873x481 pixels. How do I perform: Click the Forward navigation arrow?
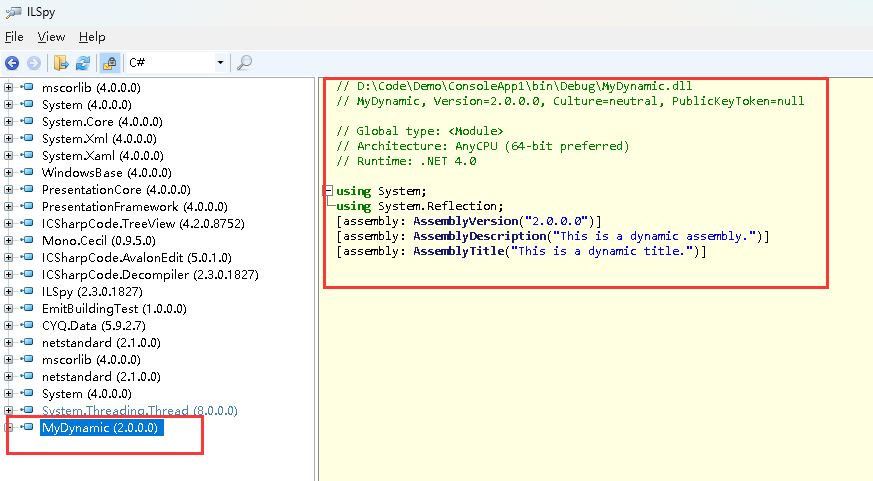[x=34, y=63]
